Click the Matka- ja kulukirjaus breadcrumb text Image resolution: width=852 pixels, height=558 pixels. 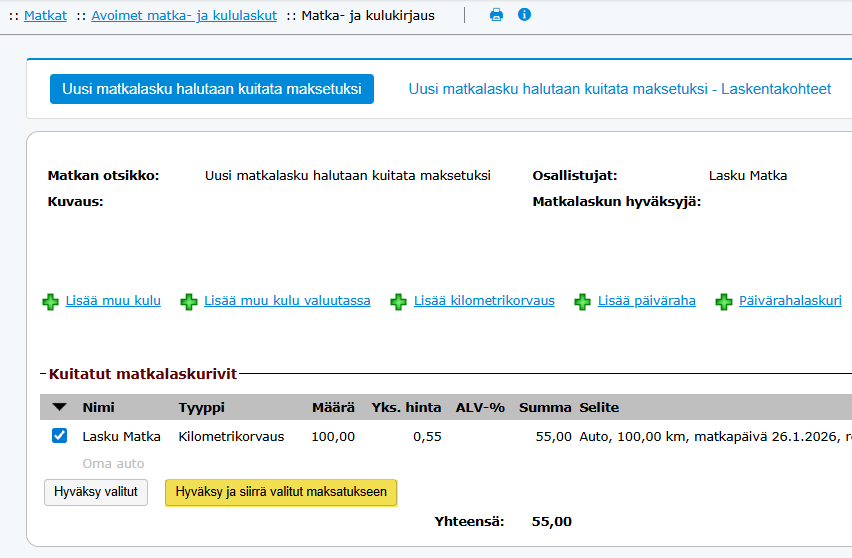(x=368, y=16)
